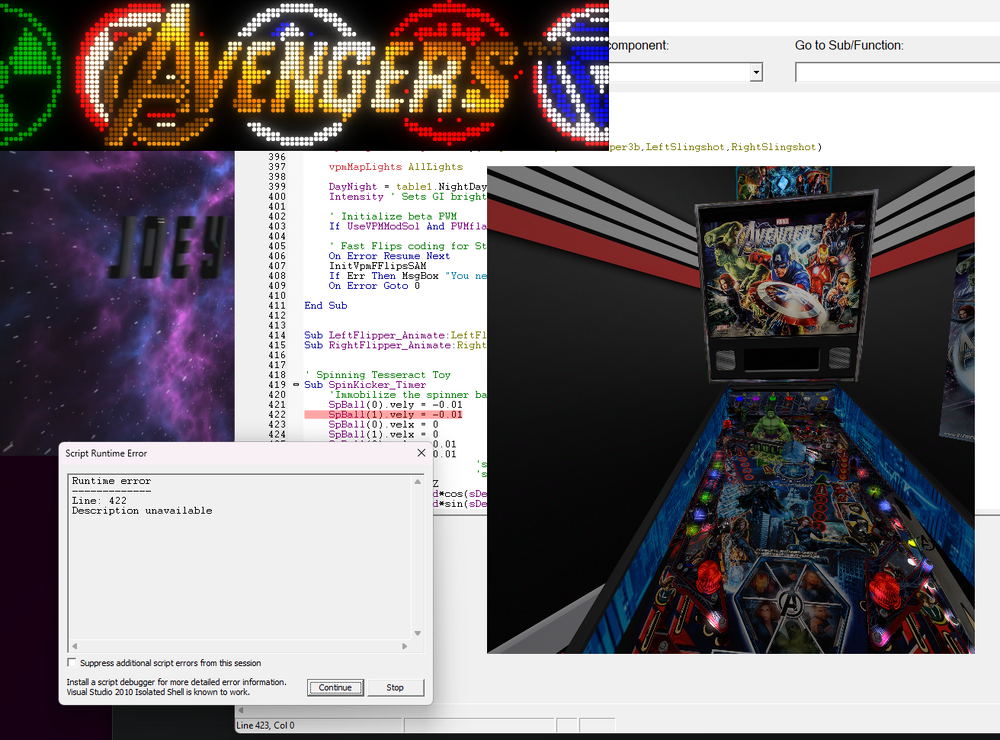The image size is (1000, 740).
Task: Click 'End Sub' on line 411
Action: point(326,306)
